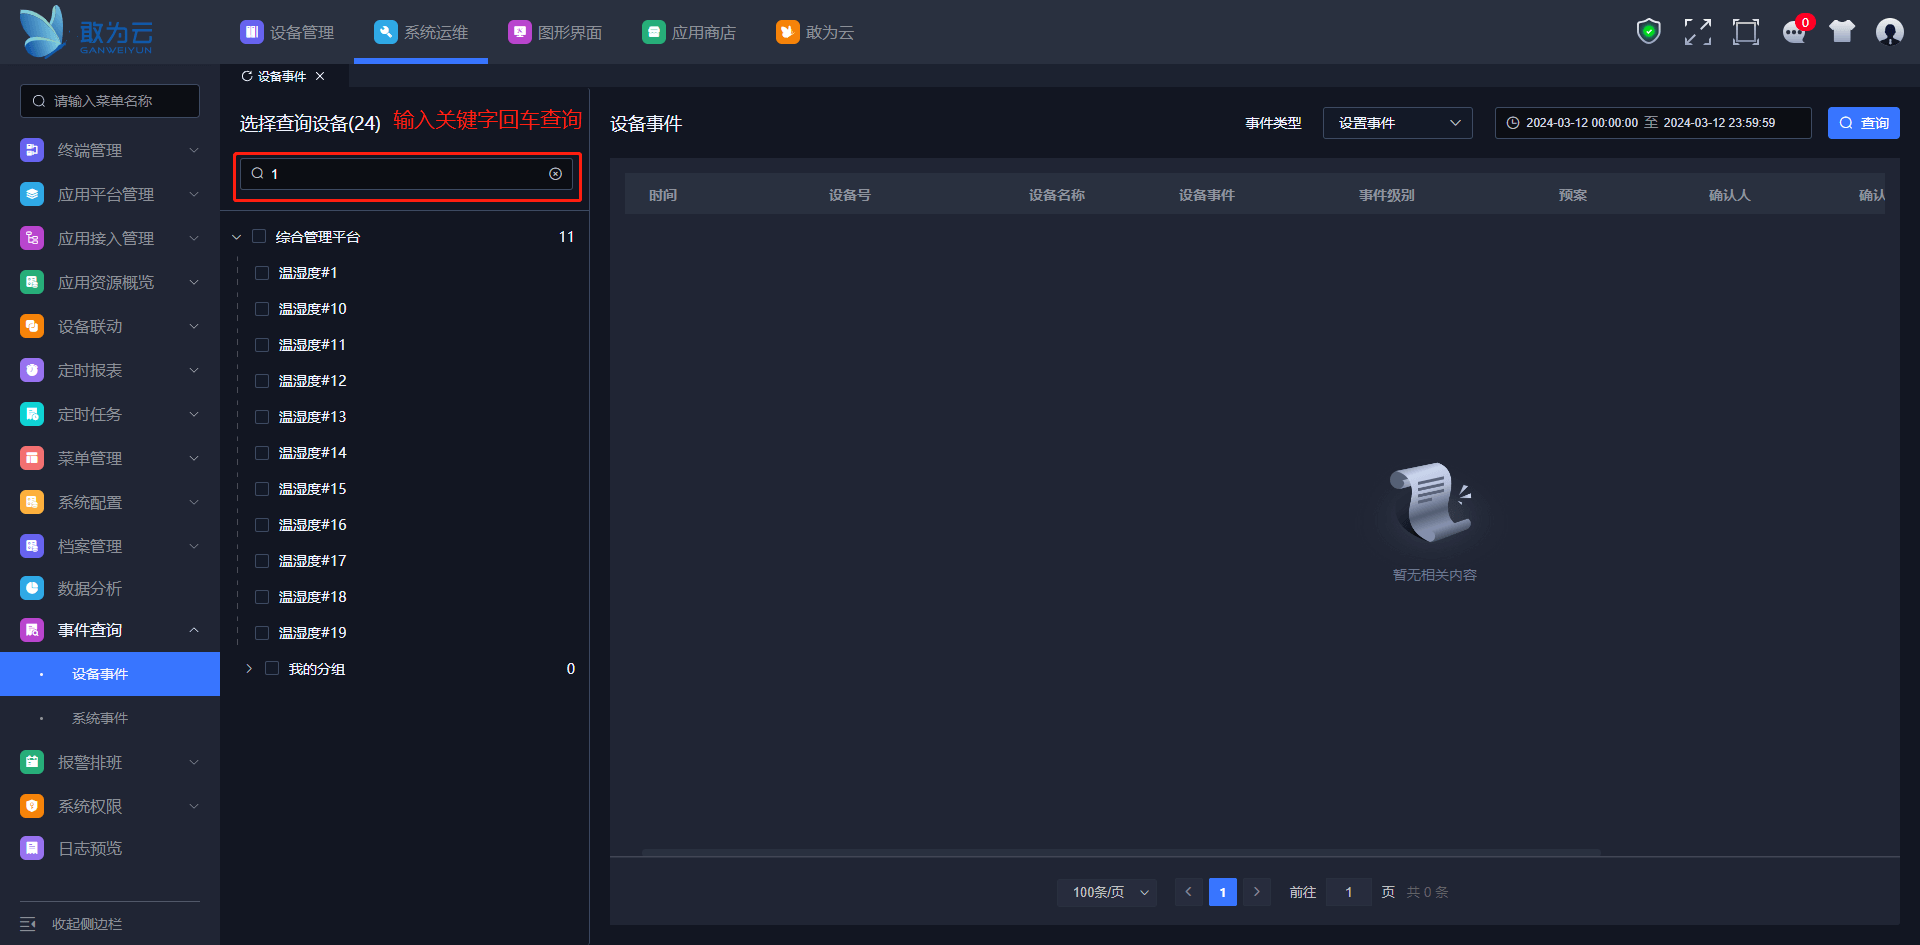Click the 日志预览 sidebar icon
The height and width of the screenshot is (945, 1920).
click(x=32, y=848)
